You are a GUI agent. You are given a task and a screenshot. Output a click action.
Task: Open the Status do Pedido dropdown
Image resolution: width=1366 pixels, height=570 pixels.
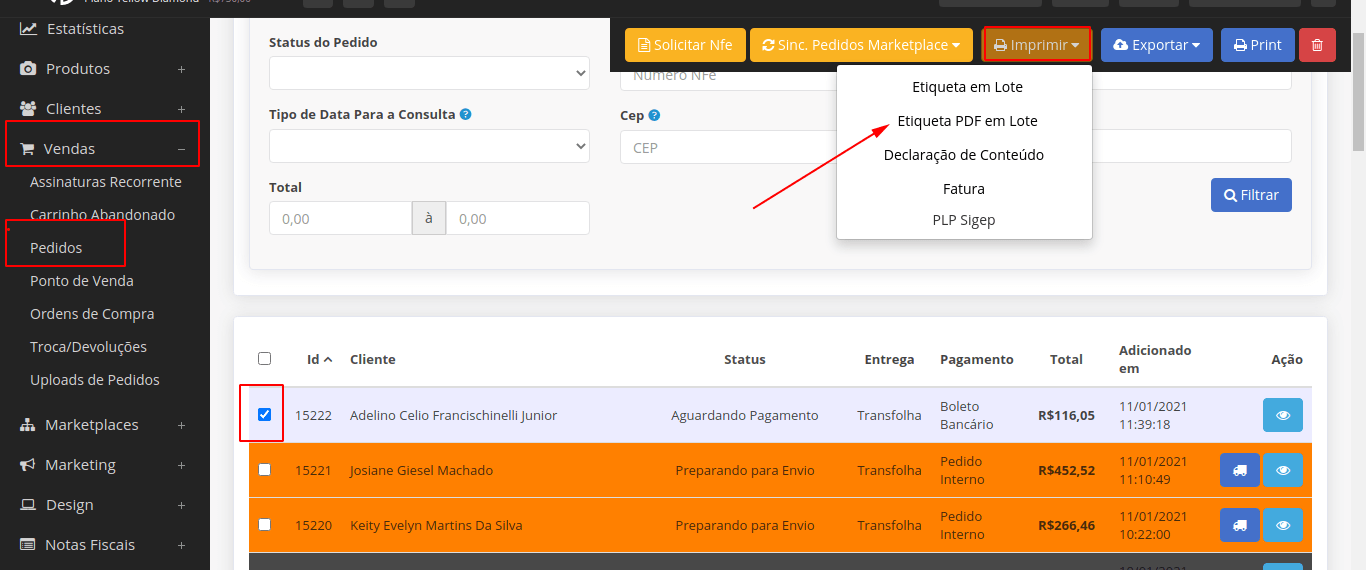[429, 73]
